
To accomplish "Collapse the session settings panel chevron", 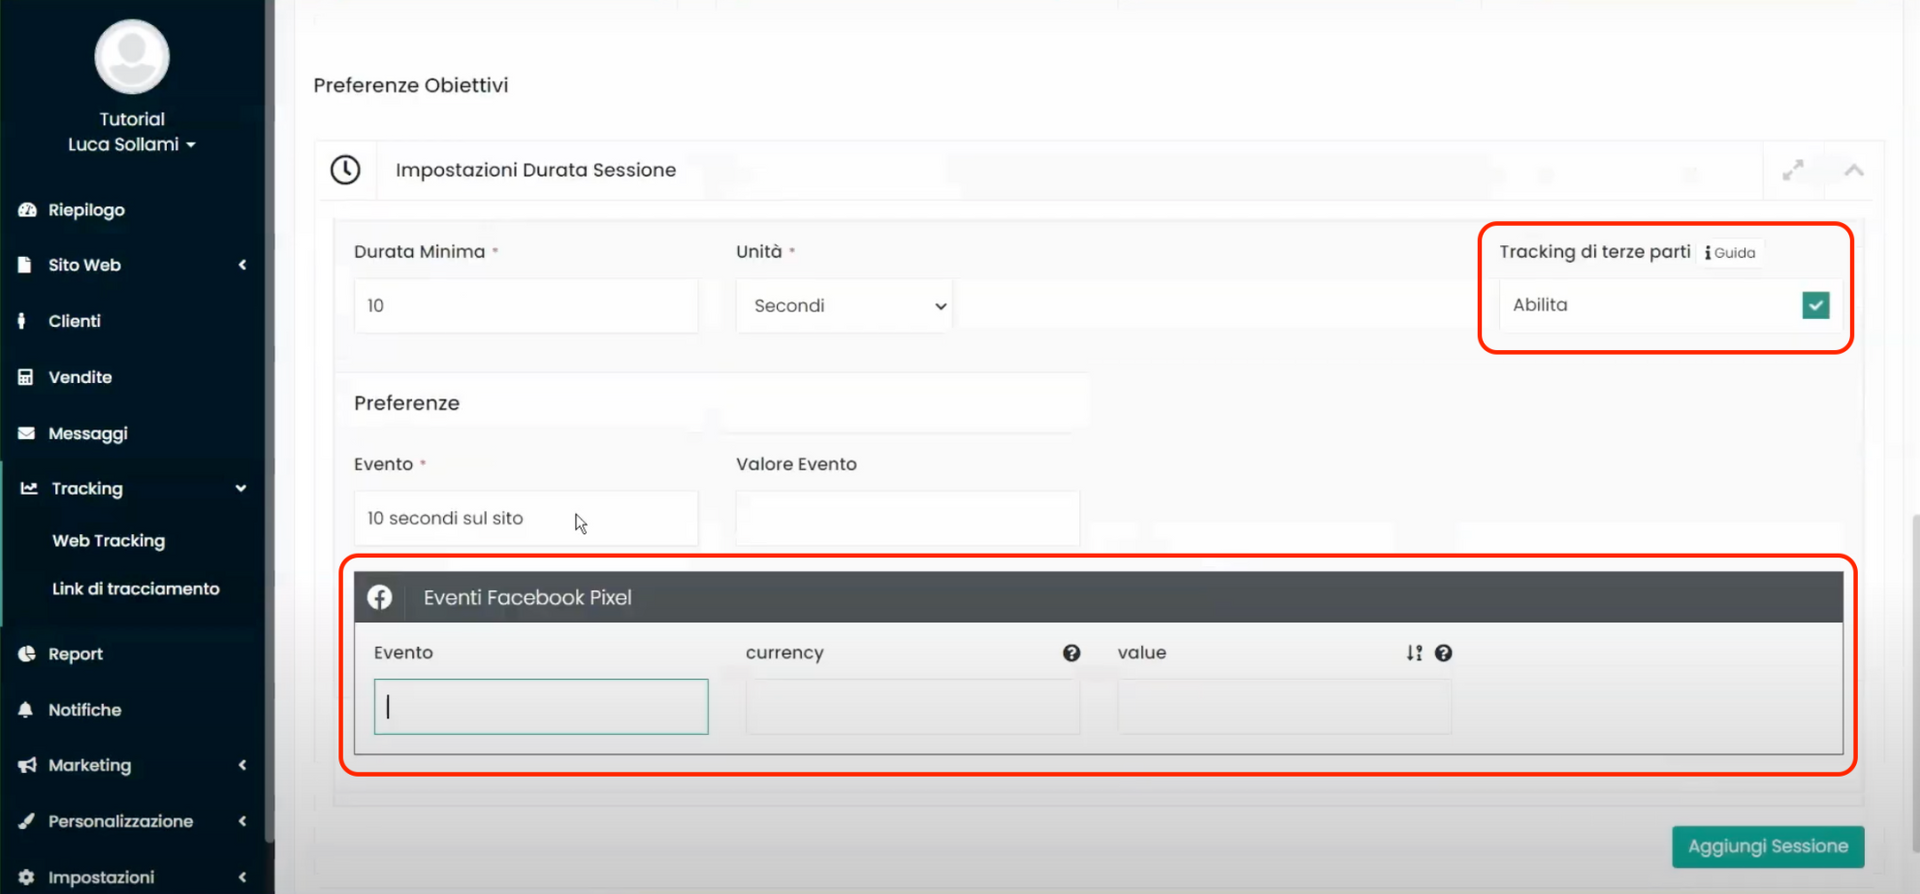I will coord(1853,170).
